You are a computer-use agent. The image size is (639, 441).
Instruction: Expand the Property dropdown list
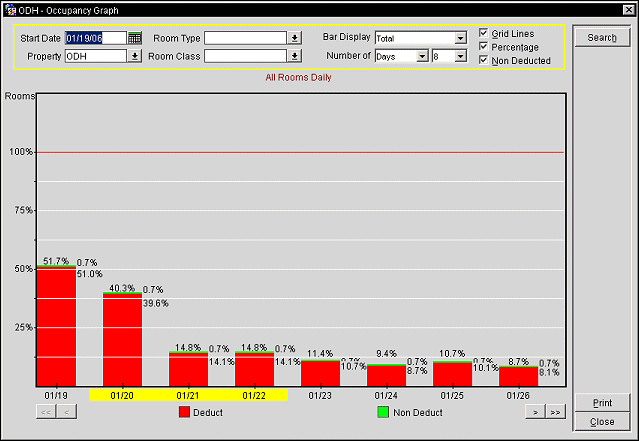[135, 56]
